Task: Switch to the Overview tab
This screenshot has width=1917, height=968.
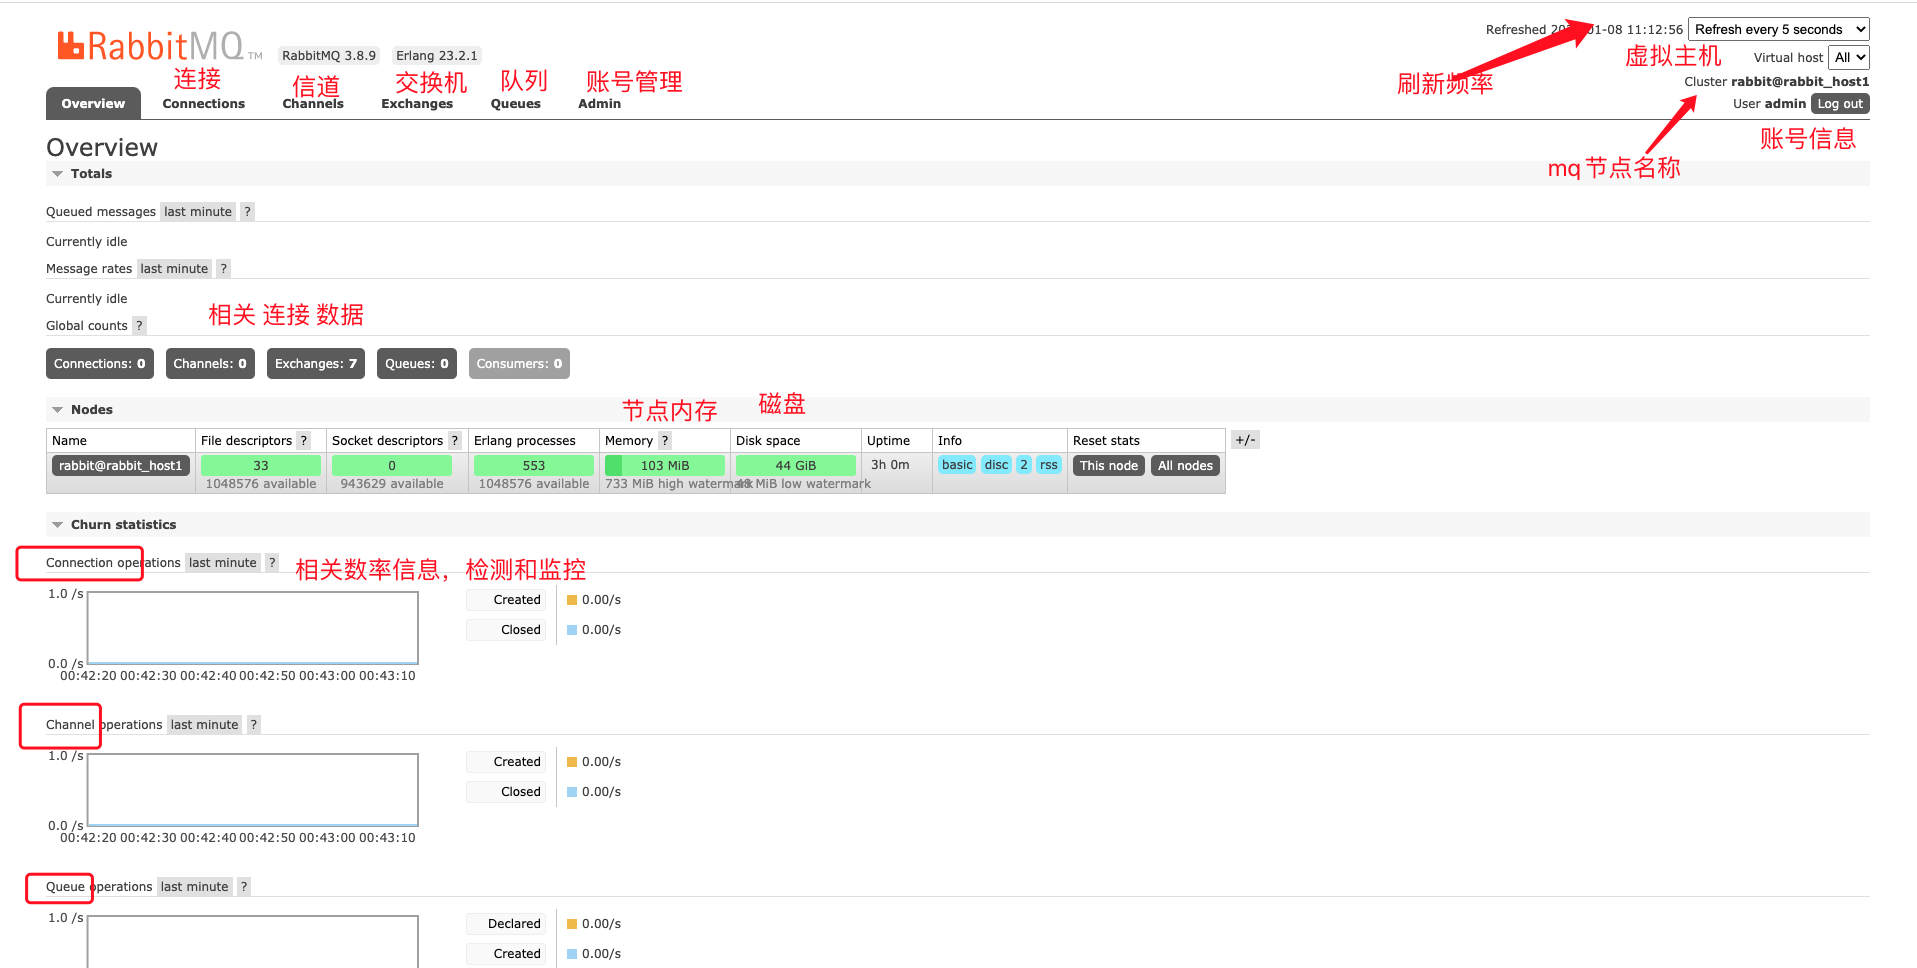Action: coord(93,103)
